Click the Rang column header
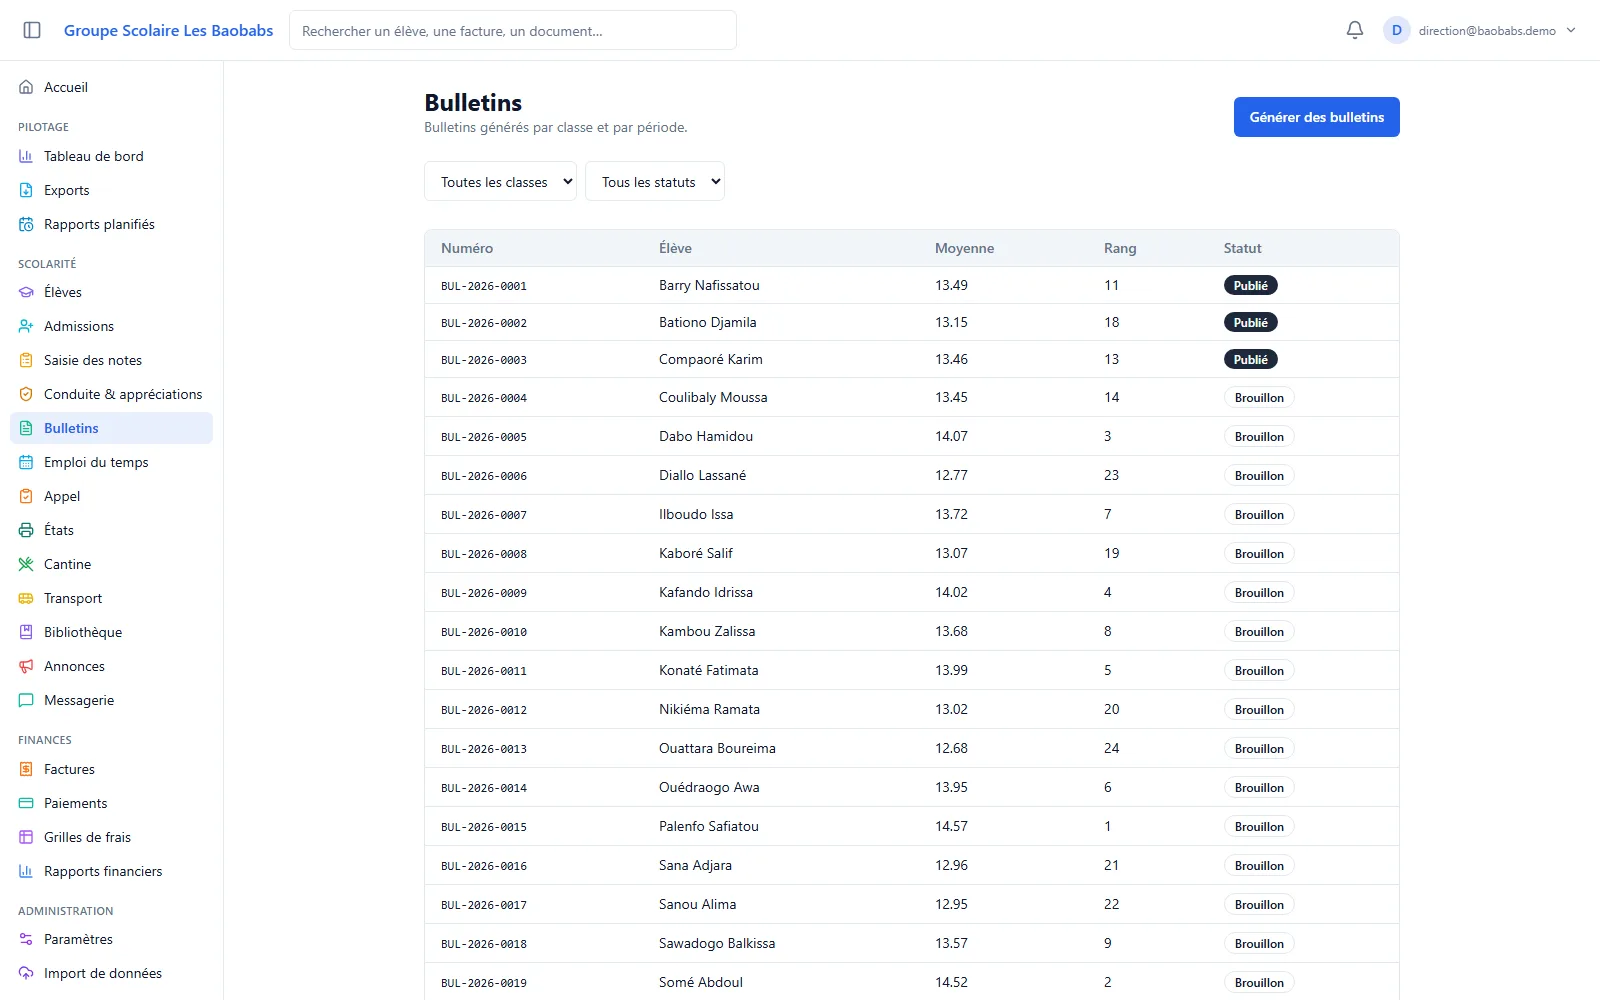This screenshot has width=1600, height=1000. pyautogui.click(x=1120, y=248)
